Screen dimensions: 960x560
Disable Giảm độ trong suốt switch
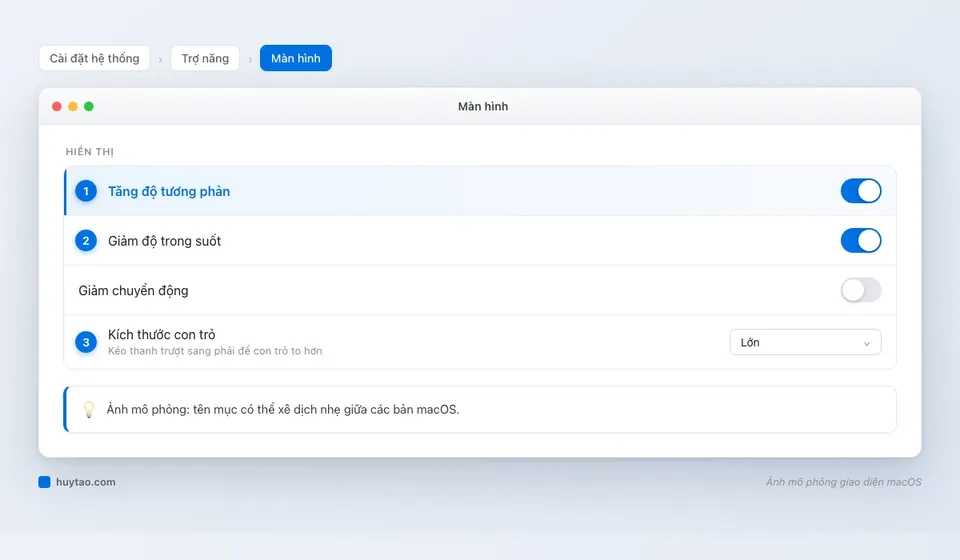[861, 241]
